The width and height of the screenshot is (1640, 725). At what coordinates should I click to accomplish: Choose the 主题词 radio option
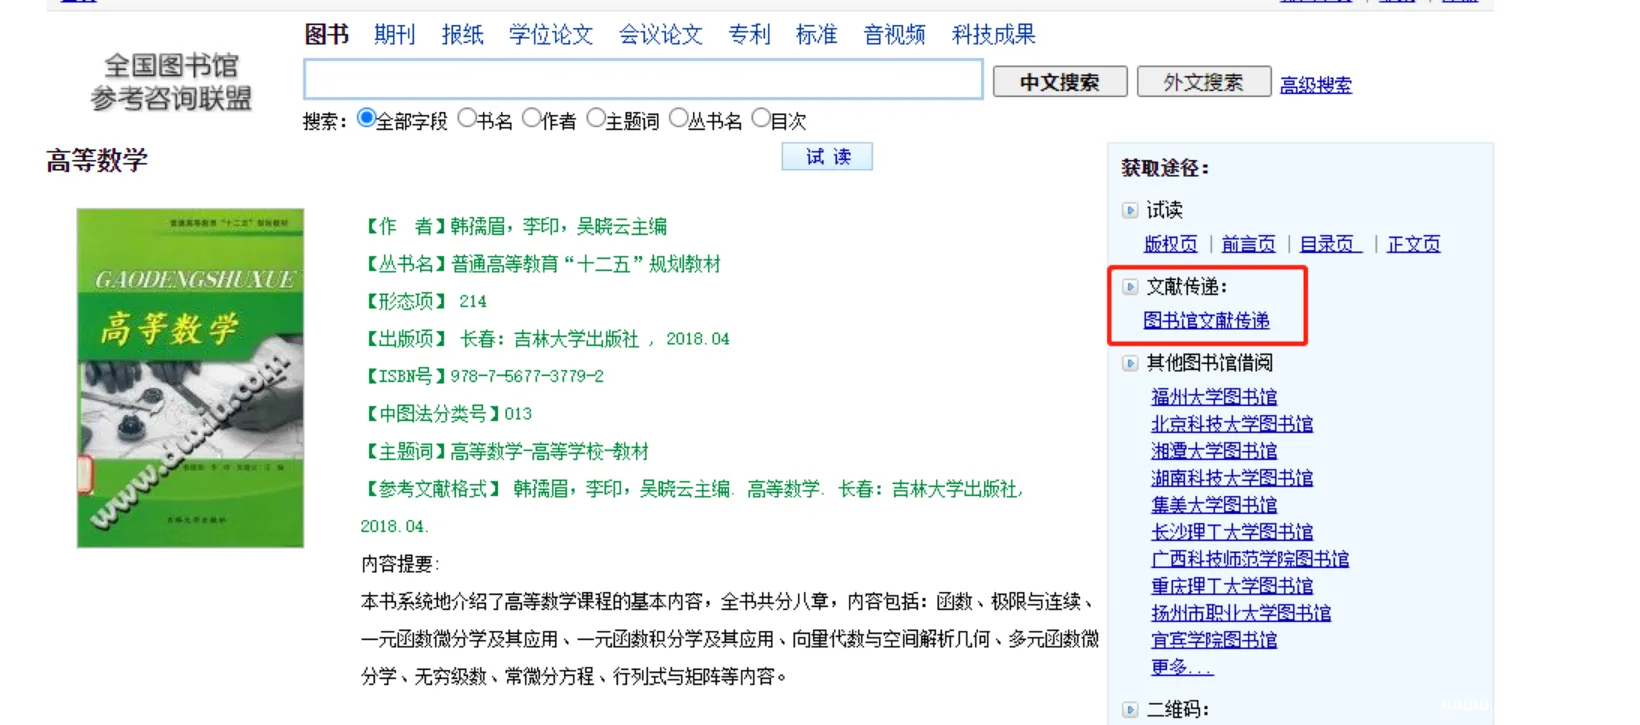tap(596, 119)
